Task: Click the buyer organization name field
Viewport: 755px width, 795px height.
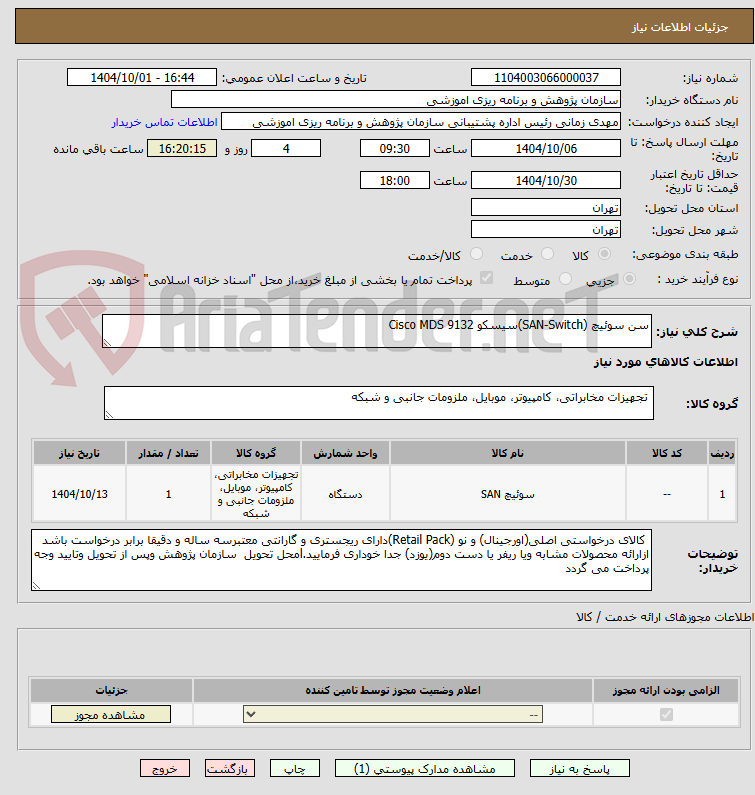Action: tap(396, 99)
